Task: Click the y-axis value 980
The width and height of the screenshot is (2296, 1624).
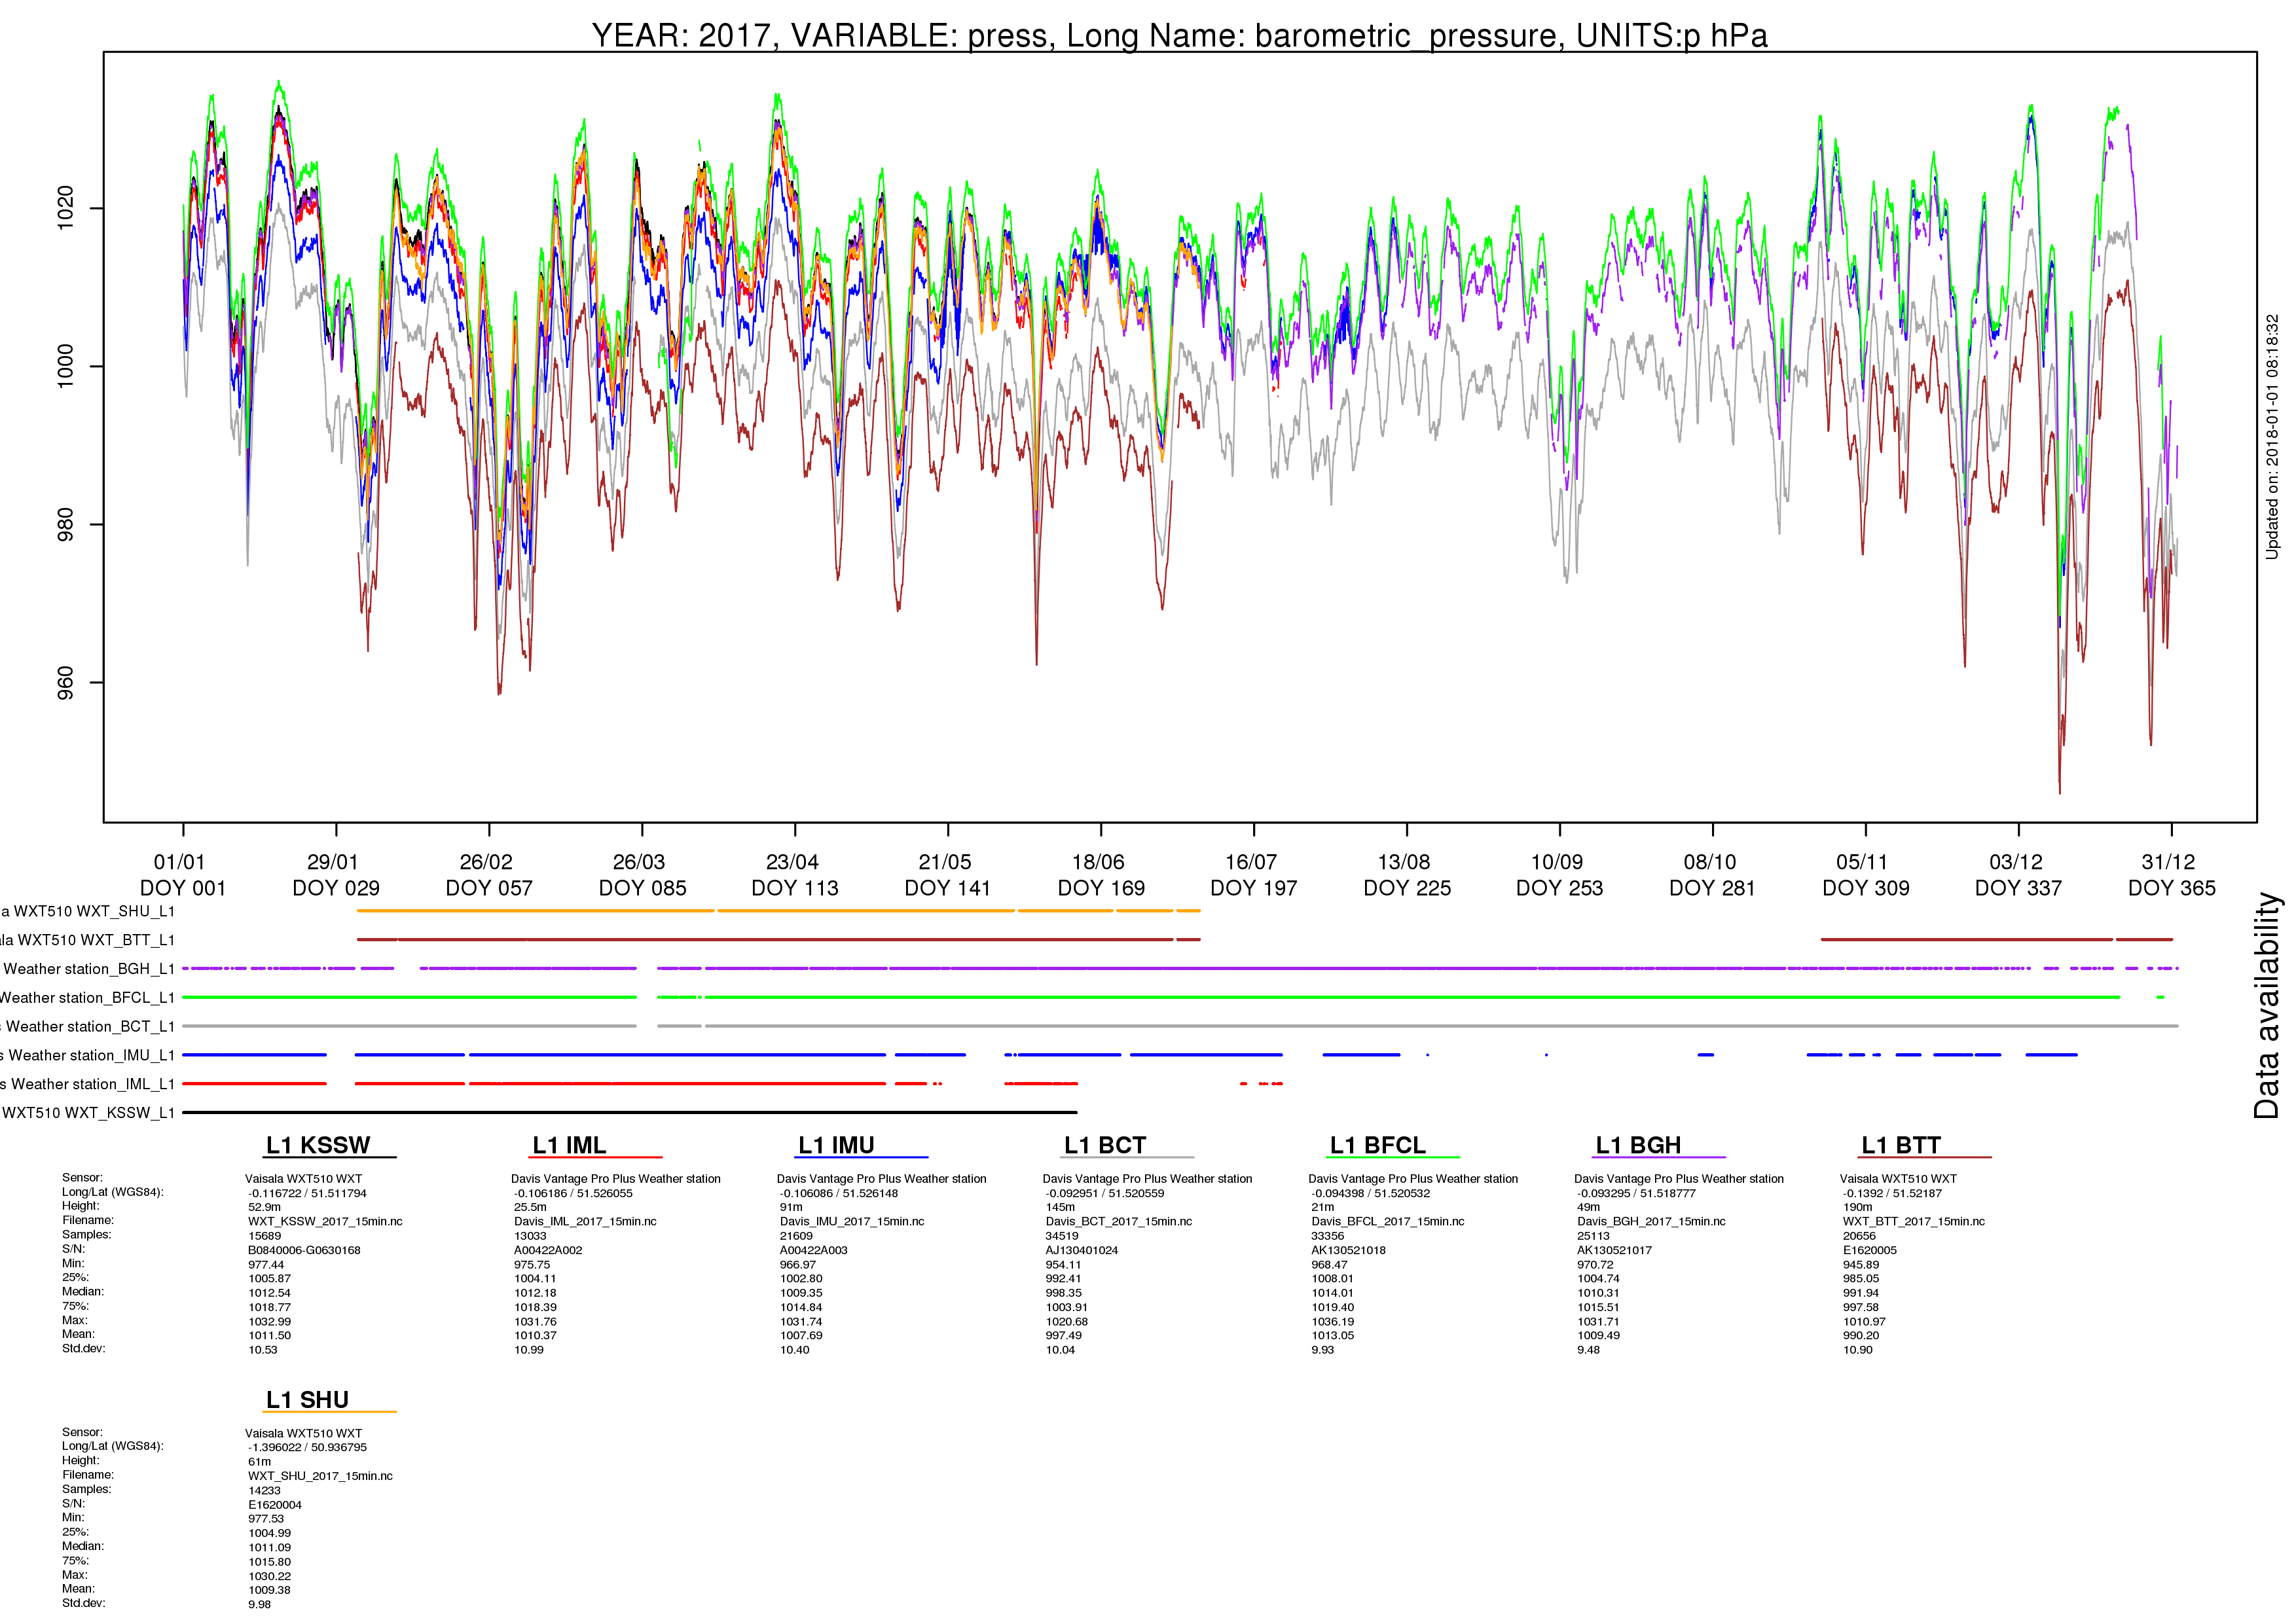Action: (65, 525)
